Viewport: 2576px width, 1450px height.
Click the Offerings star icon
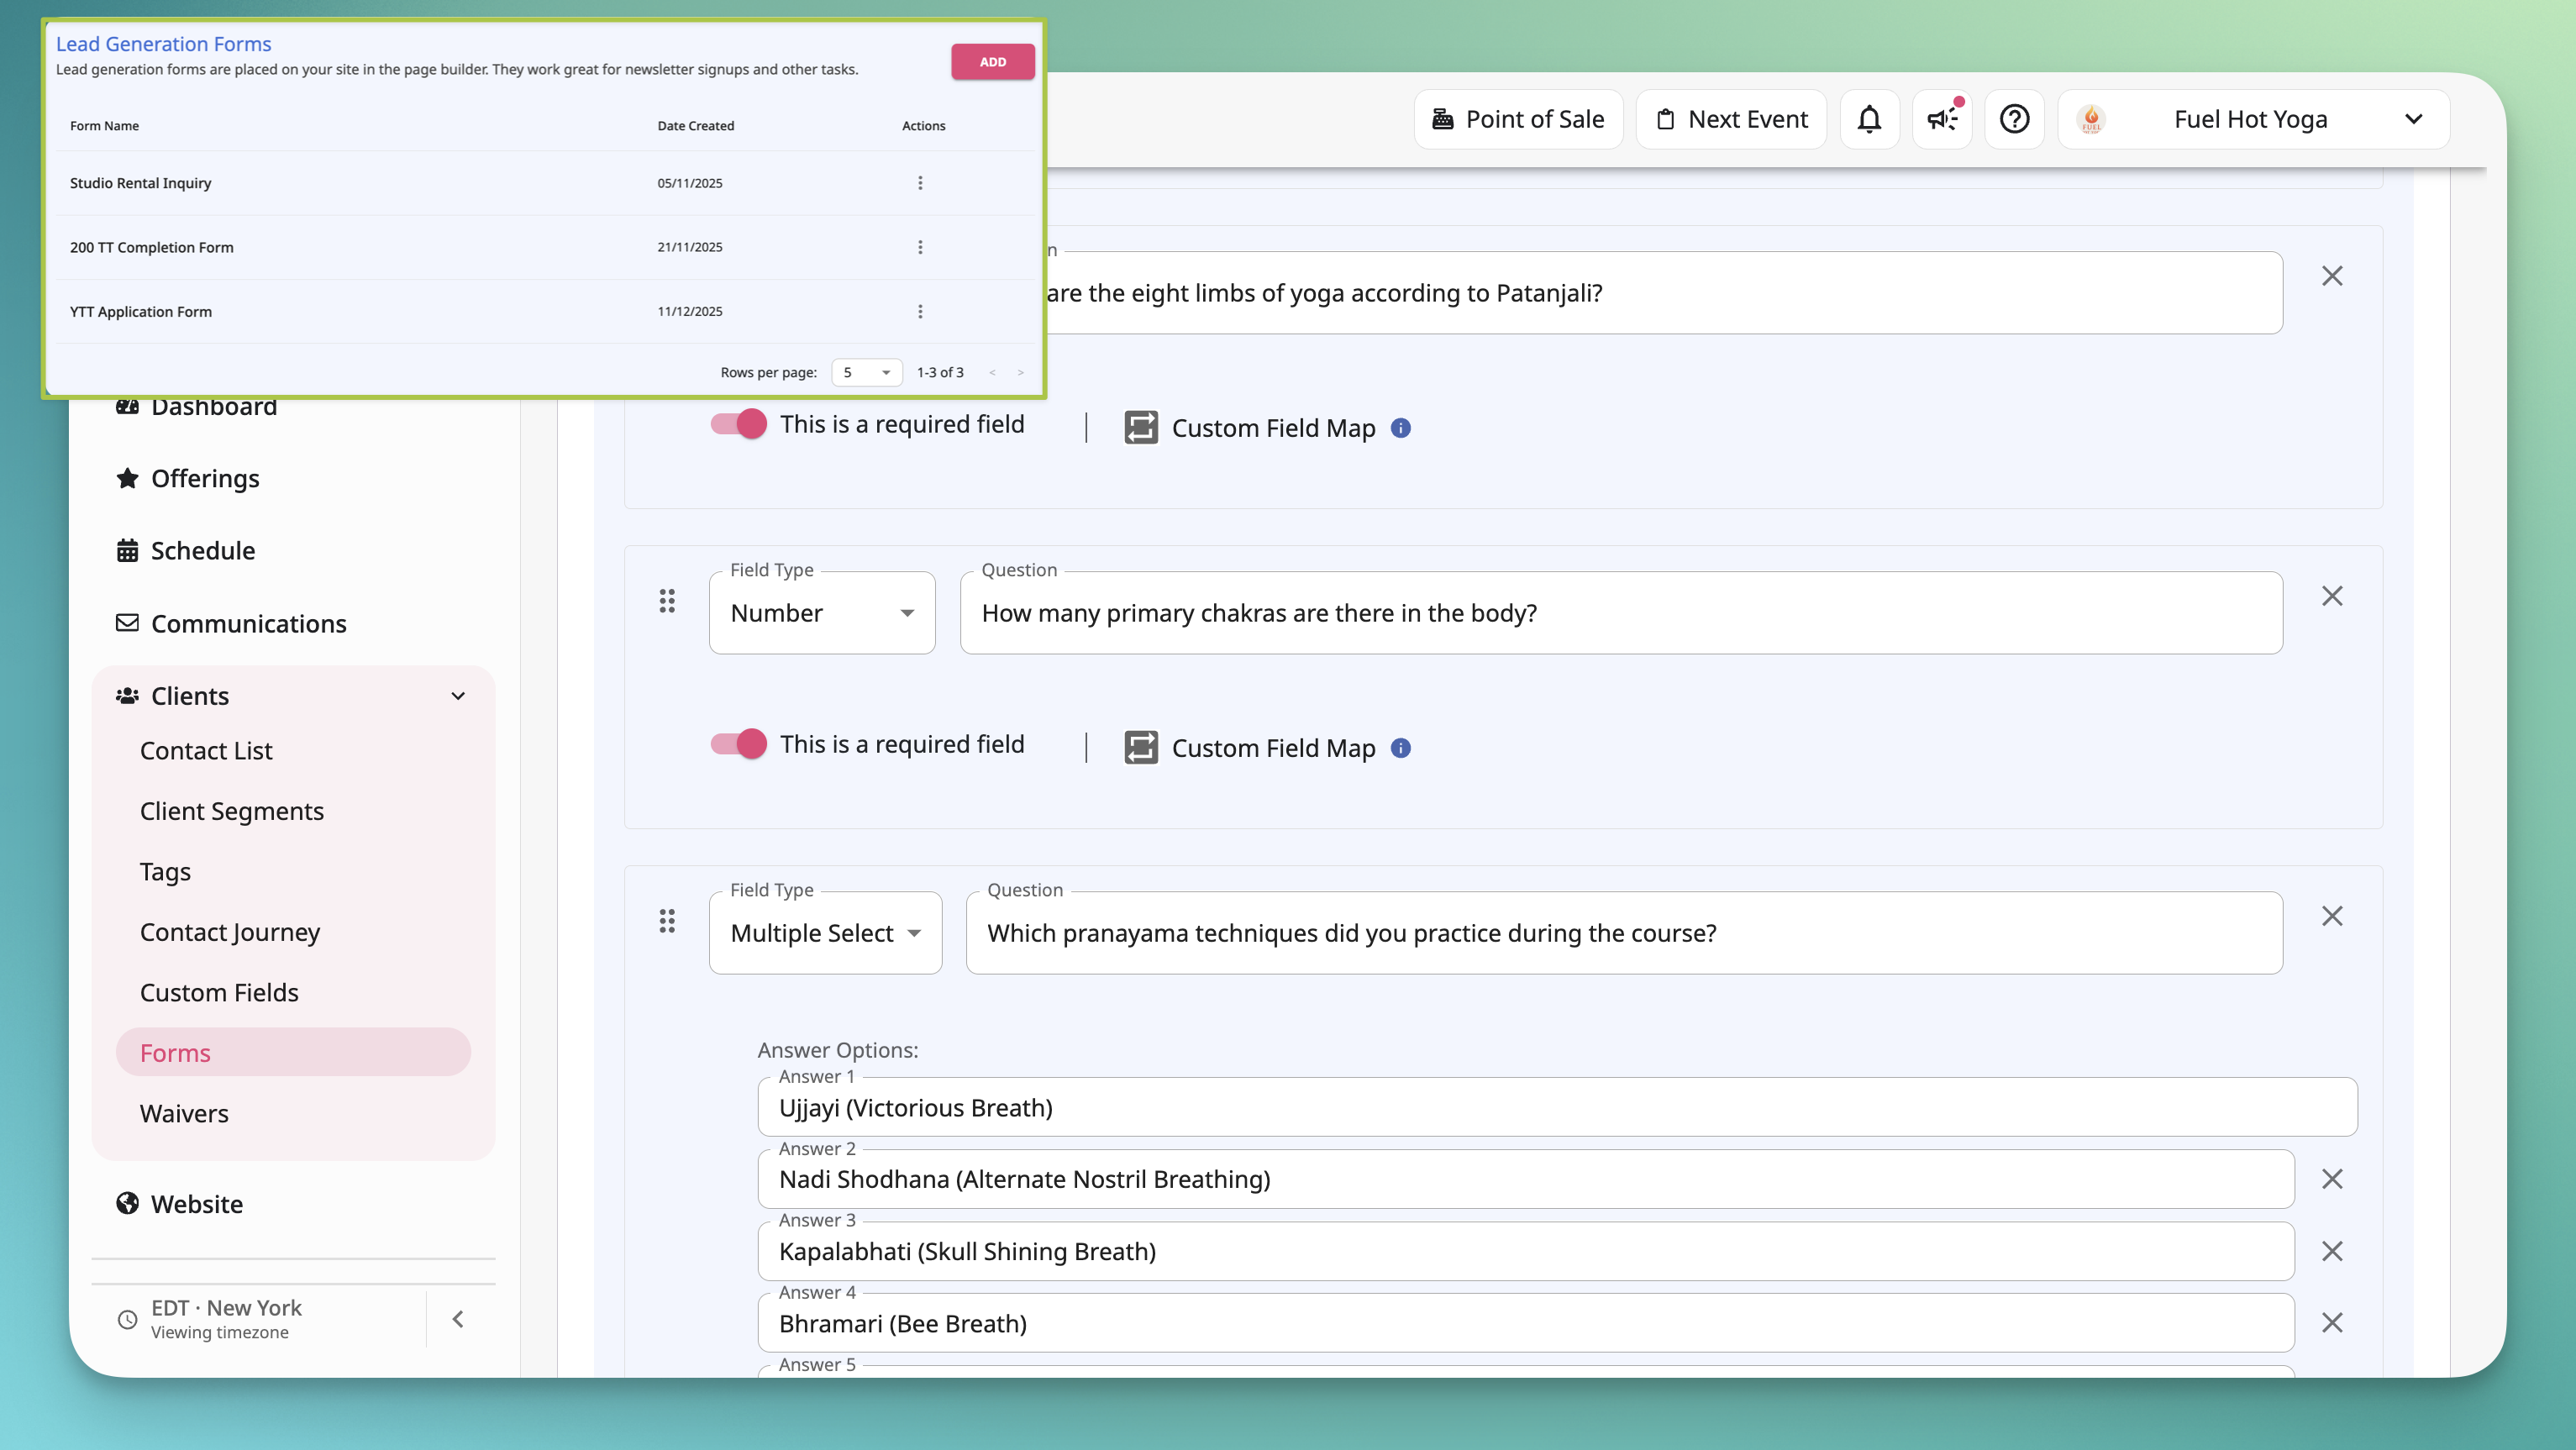tap(127, 478)
